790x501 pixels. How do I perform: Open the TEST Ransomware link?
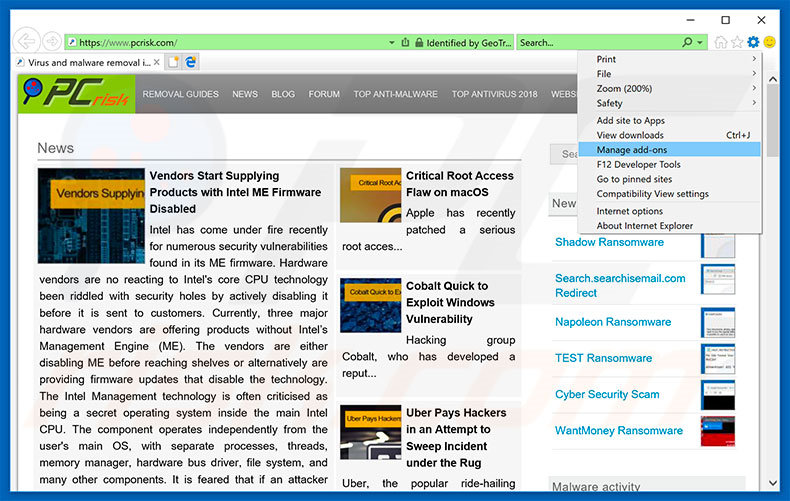[x=603, y=358]
